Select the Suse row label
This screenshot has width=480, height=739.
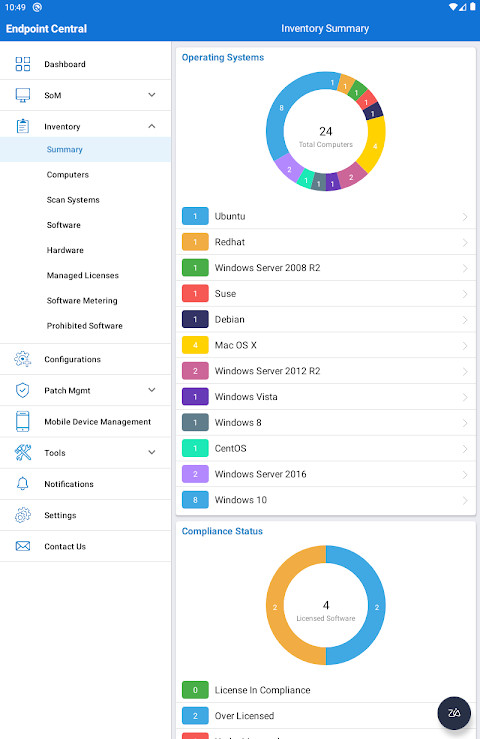(x=225, y=294)
